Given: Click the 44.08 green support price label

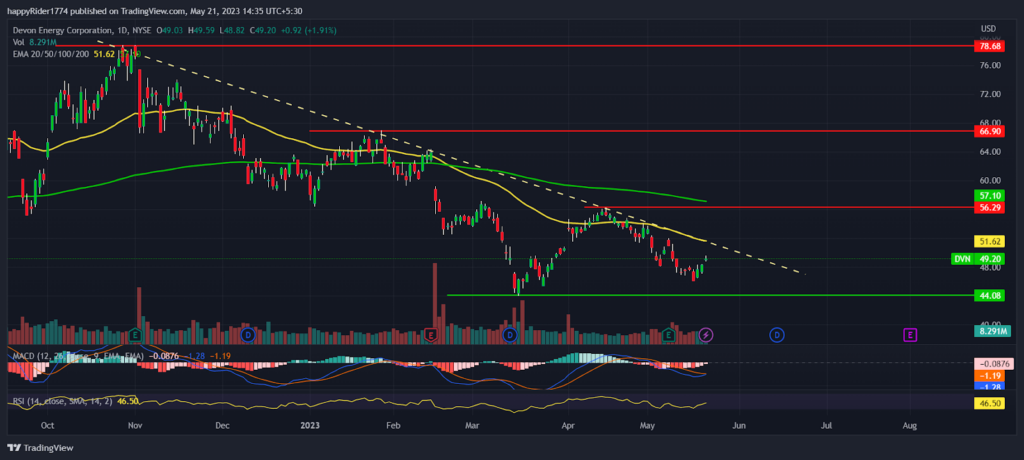Looking at the screenshot, I should click(991, 295).
